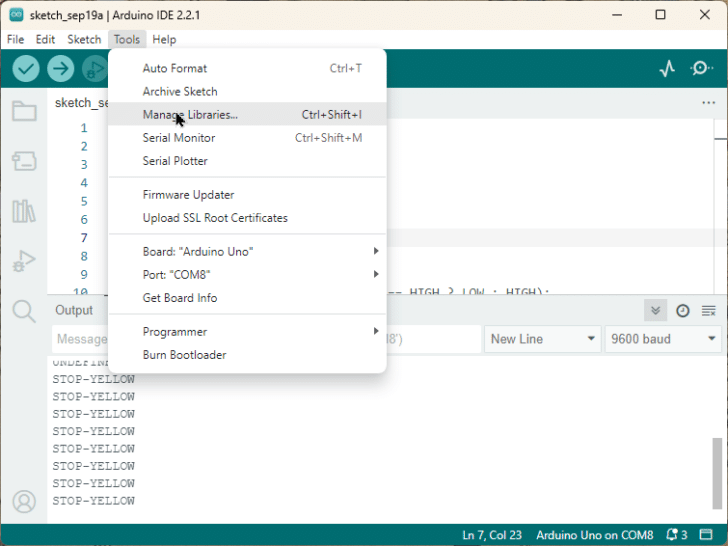728x546 pixels.
Task: Click Arduino Uno on COM8 in status bar
Action: 594,535
